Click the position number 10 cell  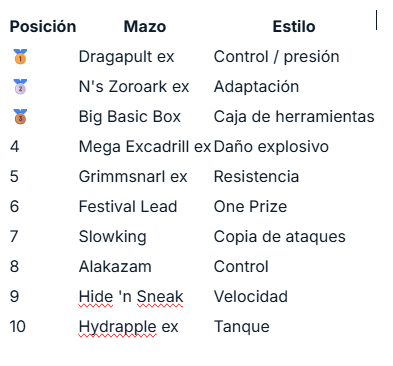tap(18, 327)
